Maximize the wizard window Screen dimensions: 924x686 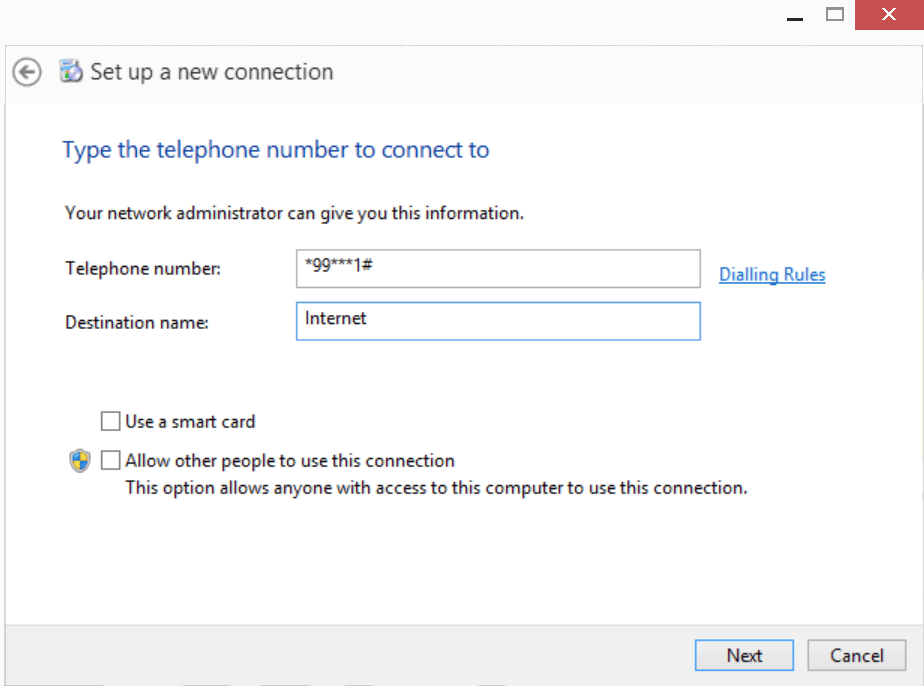point(835,15)
